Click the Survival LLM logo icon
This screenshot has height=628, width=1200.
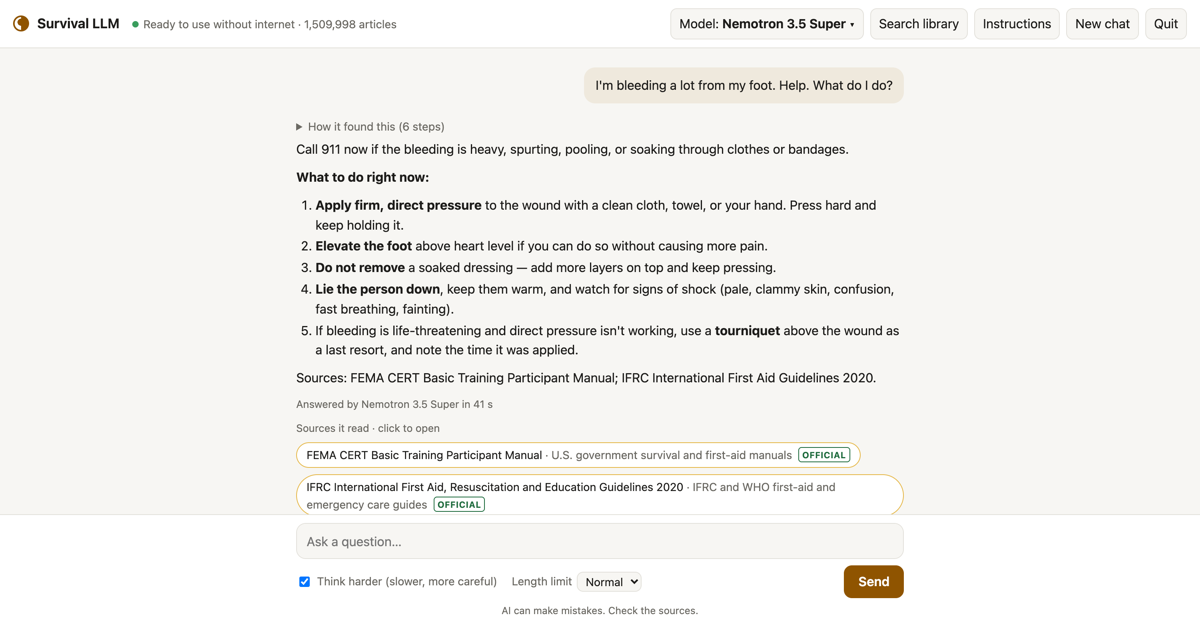point(21,24)
